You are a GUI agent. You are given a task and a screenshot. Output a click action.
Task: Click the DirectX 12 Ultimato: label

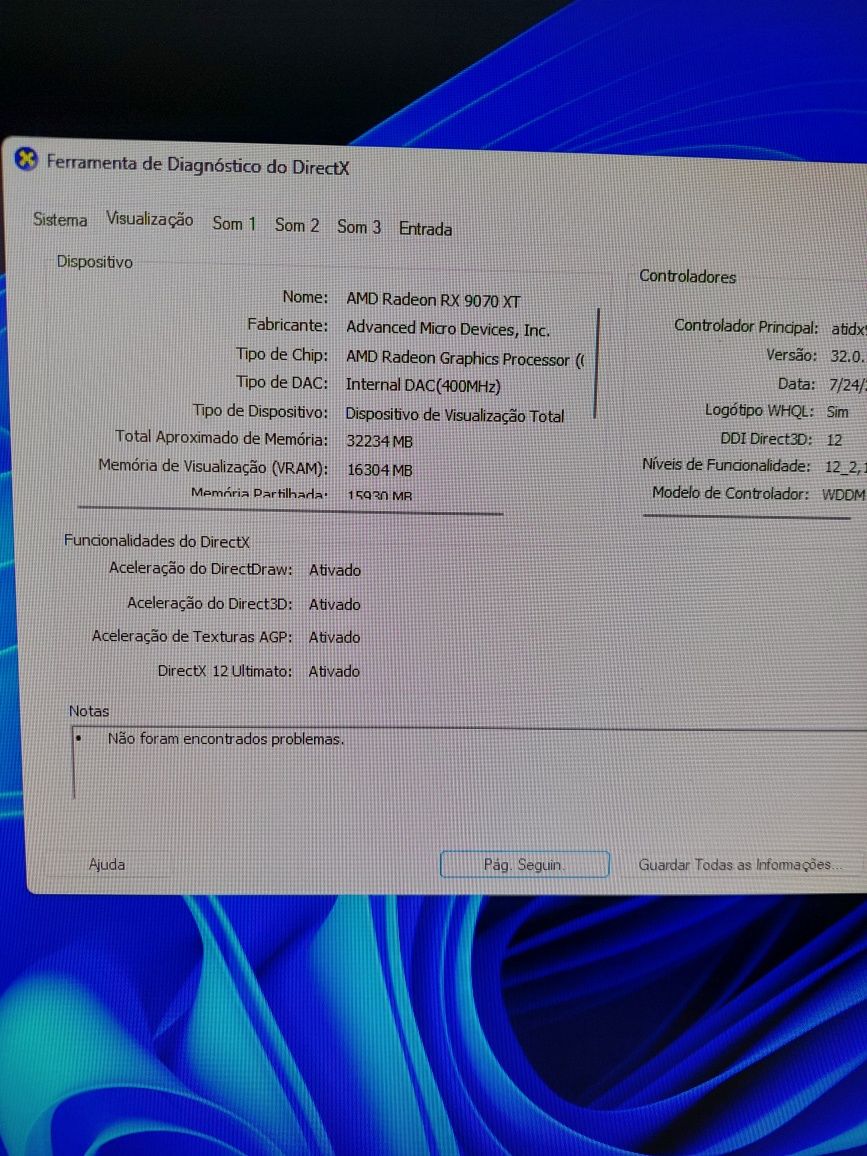[225, 671]
